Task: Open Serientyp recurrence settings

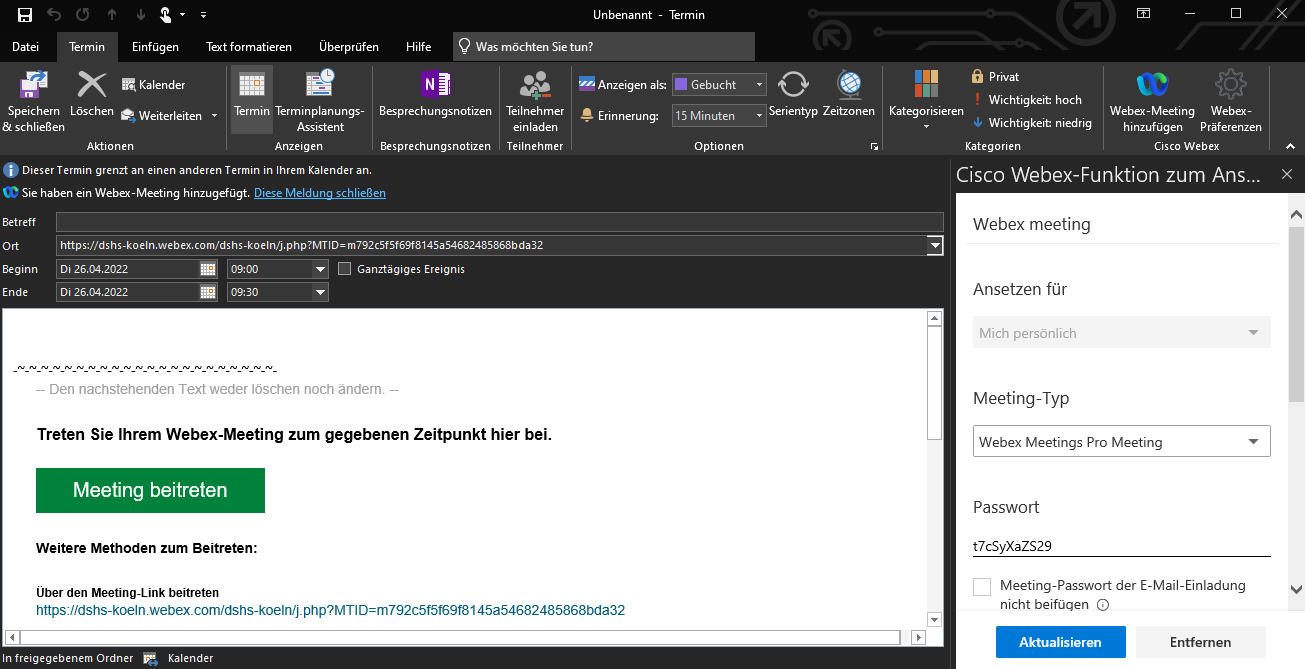Action: [793, 96]
